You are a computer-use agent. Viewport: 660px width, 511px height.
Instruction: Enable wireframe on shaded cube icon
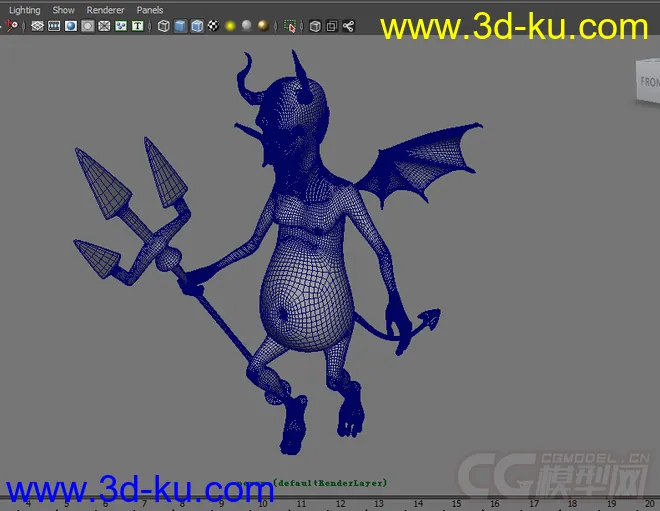pos(197,26)
